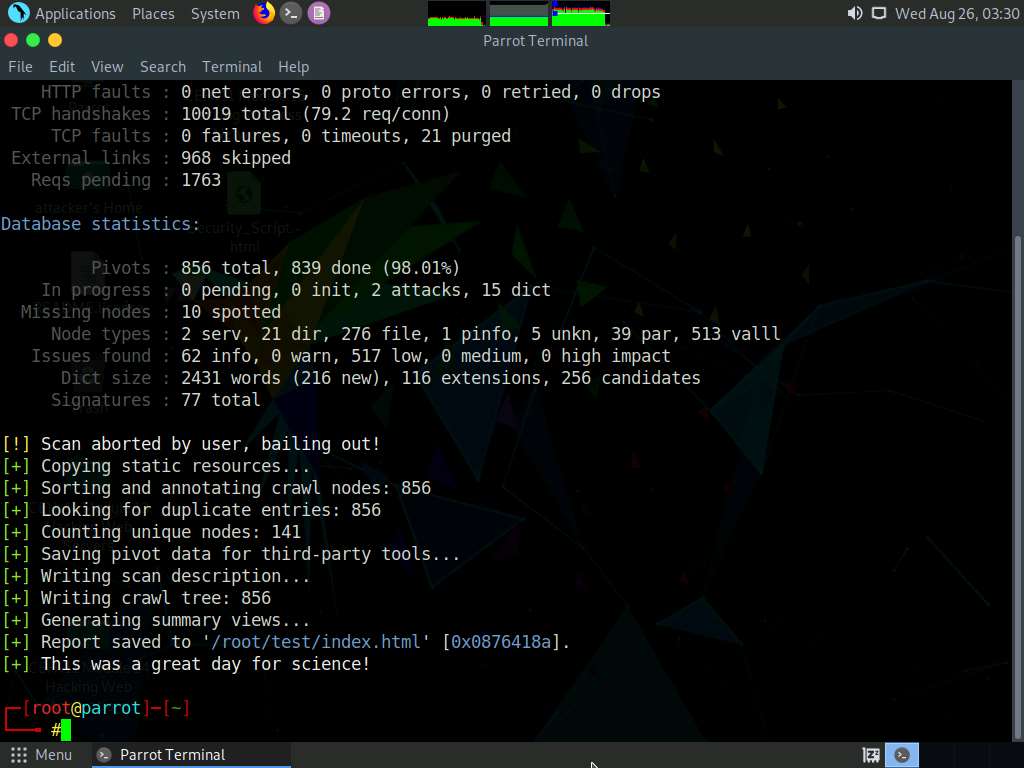Image resolution: width=1024 pixels, height=768 pixels.
Task: Open the Applications panel menu
Action: [75, 14]
